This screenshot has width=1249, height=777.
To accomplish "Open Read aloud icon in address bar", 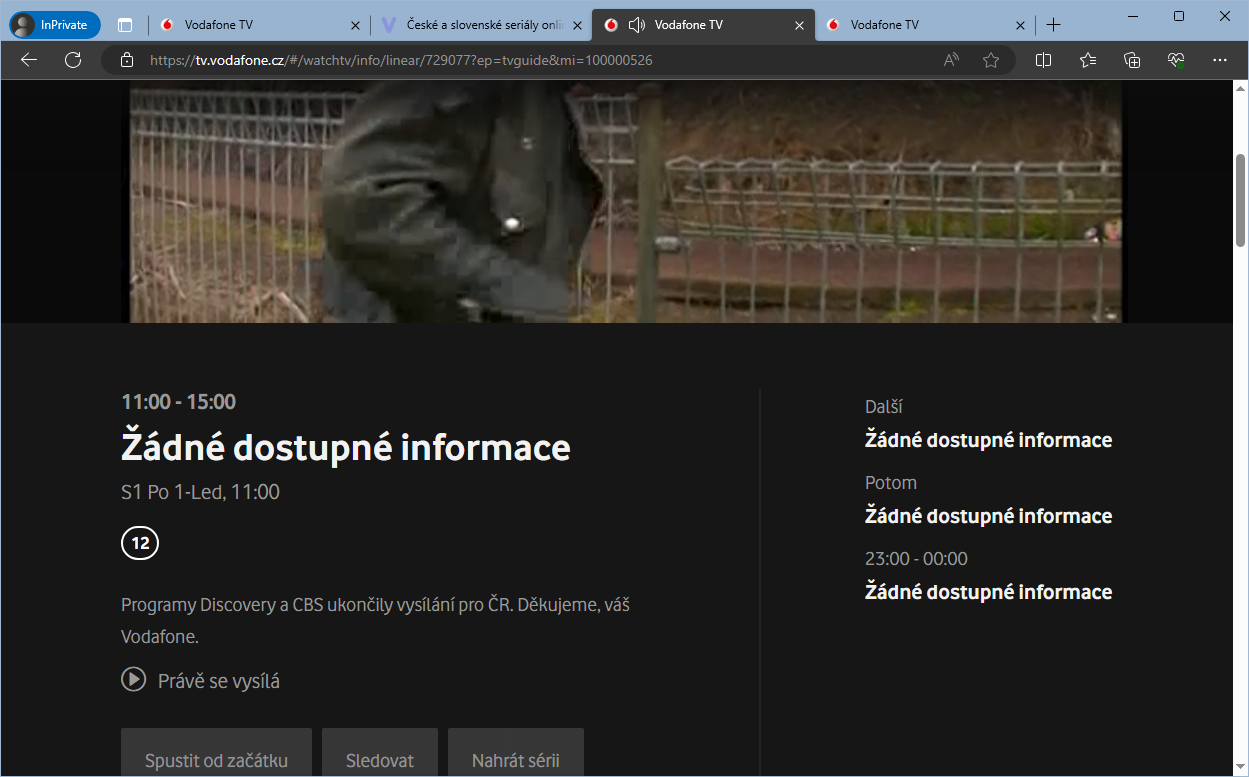I will pyautogui.click(x=951, y=60).
